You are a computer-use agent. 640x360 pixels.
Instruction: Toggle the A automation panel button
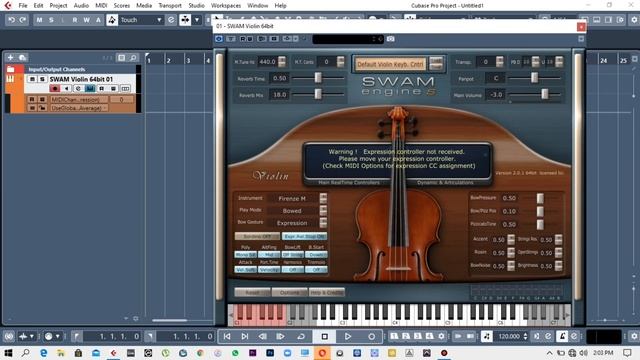coord(98,20)
